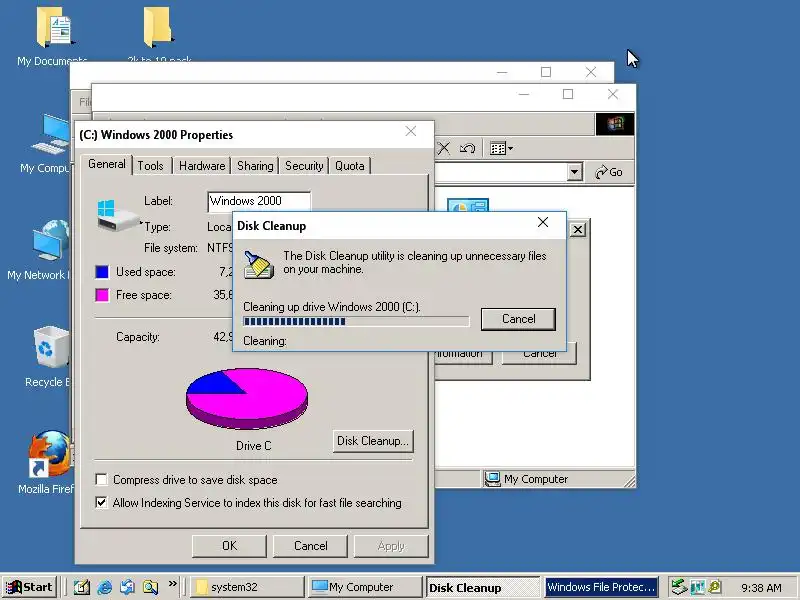The height and width of the screenshot is (600, 800).
Task: Click Cancel in Windows 2000 Properties dialog
Action: 310,546
